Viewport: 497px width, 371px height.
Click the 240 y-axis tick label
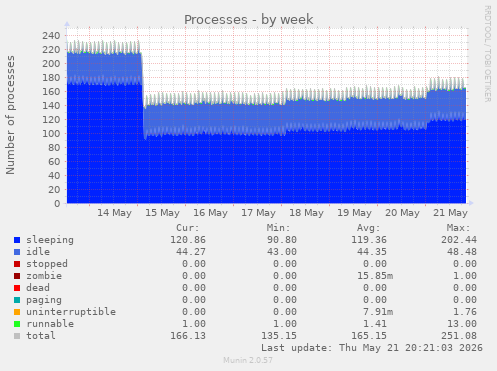click(x=51, y=36)
